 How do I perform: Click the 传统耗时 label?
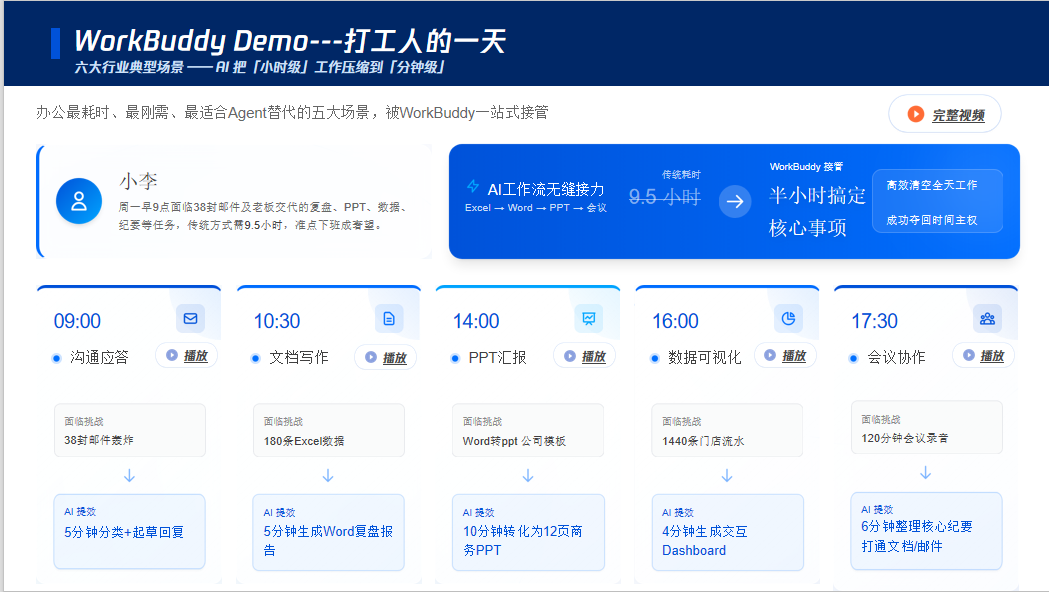pos(681,175)
